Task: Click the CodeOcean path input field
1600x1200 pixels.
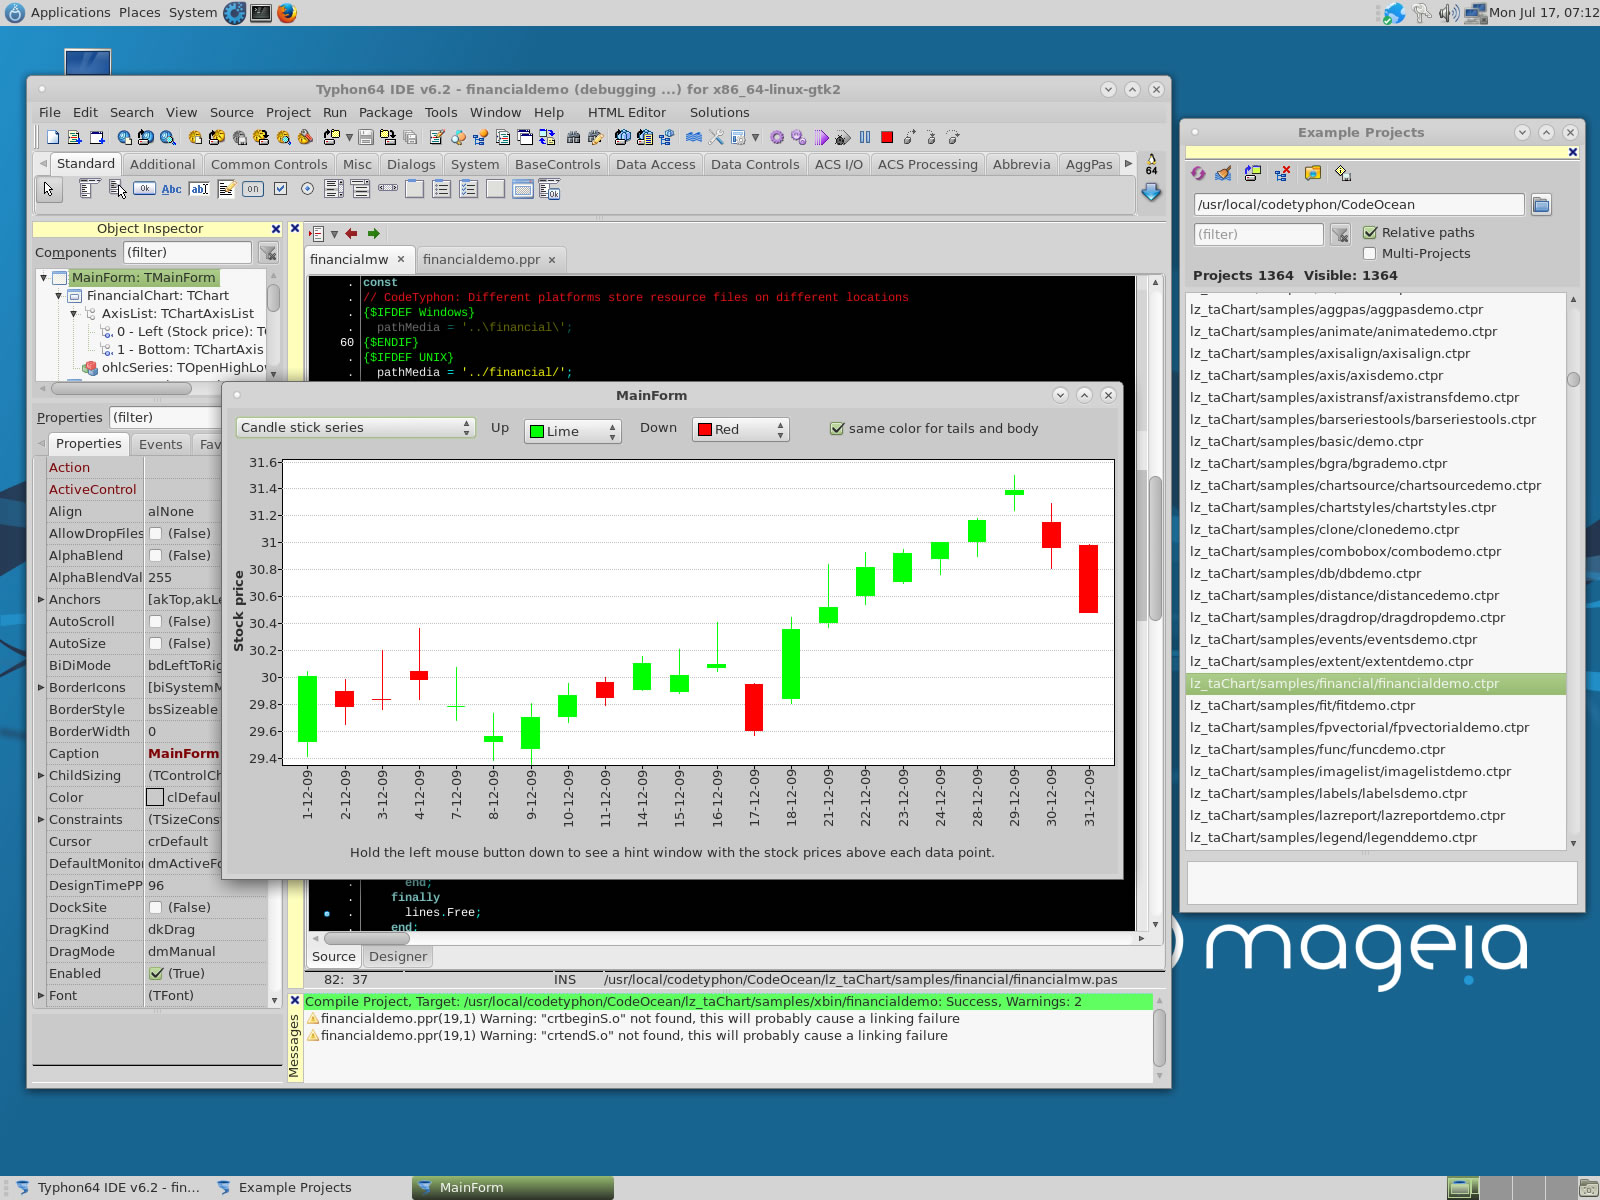Action: click(x=1358, y=205)
